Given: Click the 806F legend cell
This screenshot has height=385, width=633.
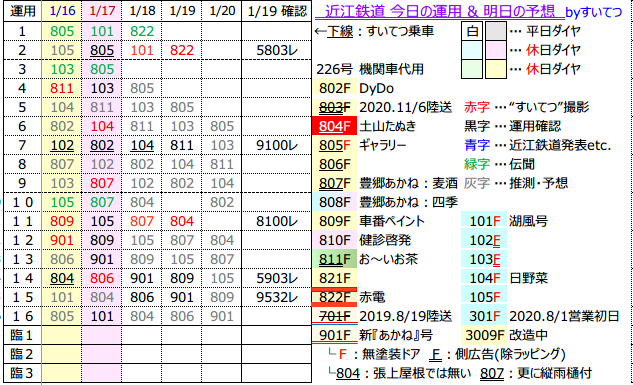Looking at the screenshot, I should pos(335,164).
